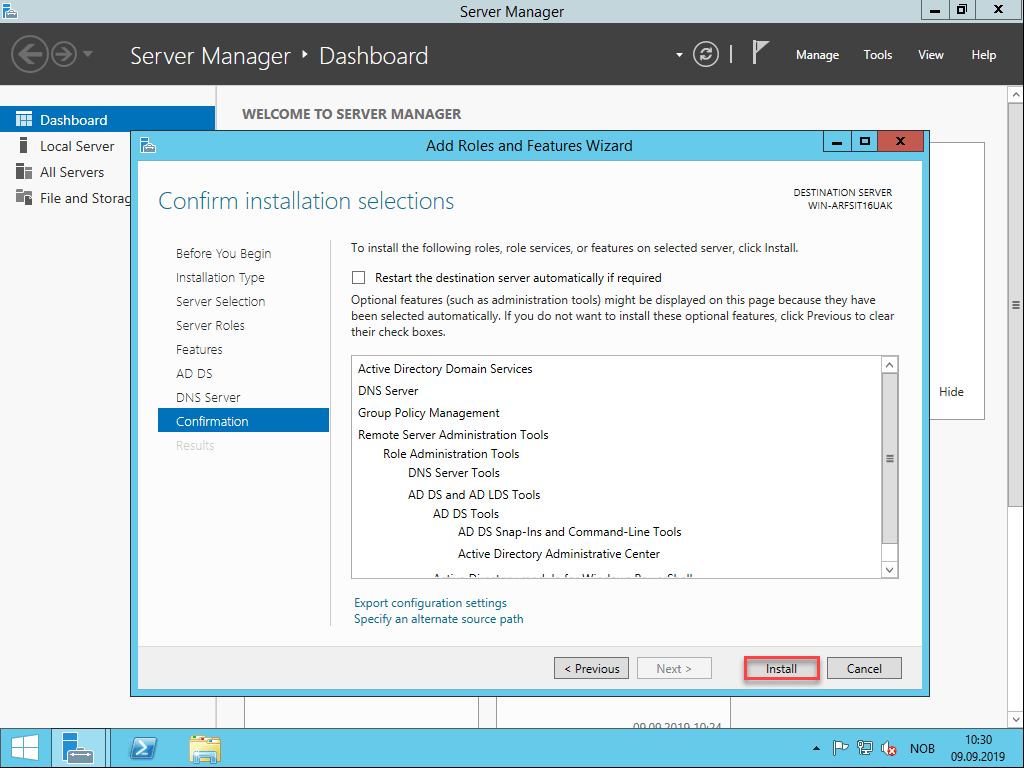Click scroll up arrow in selections list
This screenshot has width=1024, height=768.
[889, 365]
